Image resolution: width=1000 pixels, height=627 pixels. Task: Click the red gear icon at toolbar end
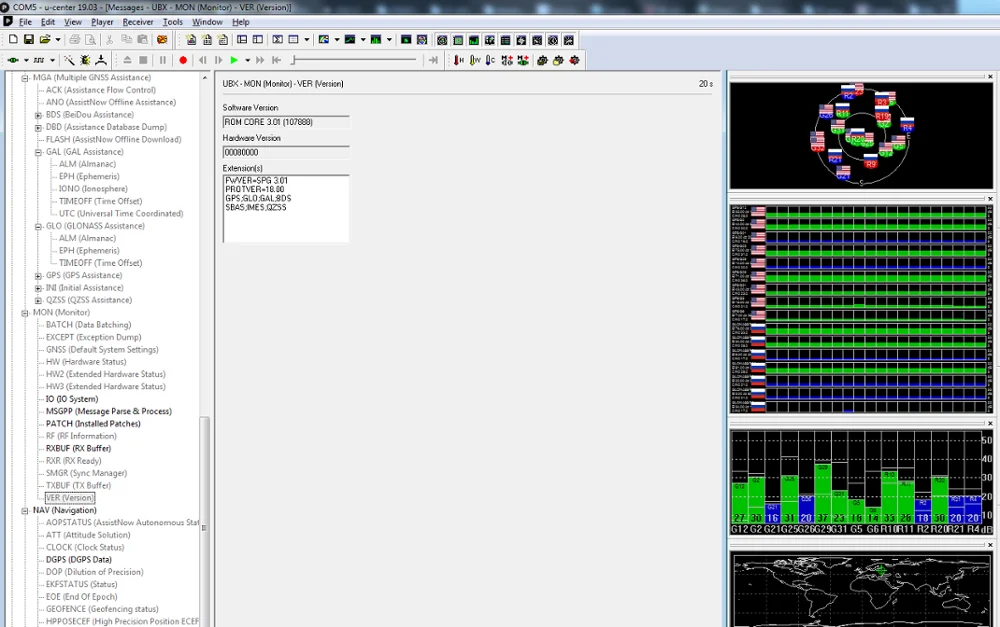[x=575, y=60]
